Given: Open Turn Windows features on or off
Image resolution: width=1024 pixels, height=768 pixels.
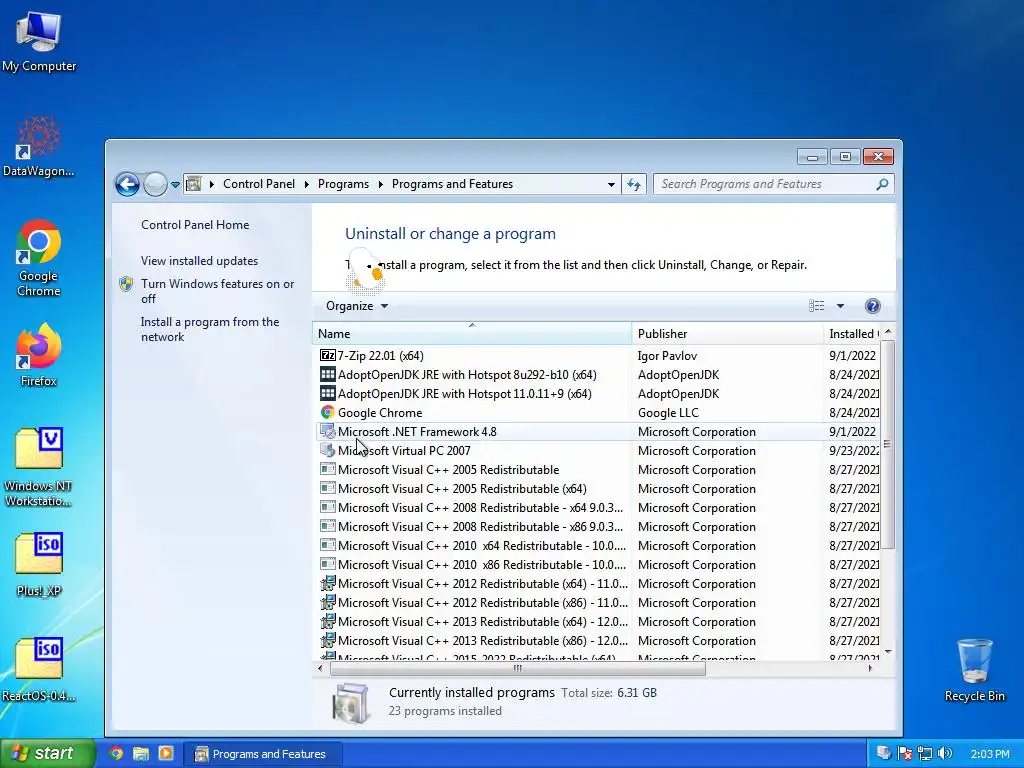Looking at the screenshot, I should point(217,291).
